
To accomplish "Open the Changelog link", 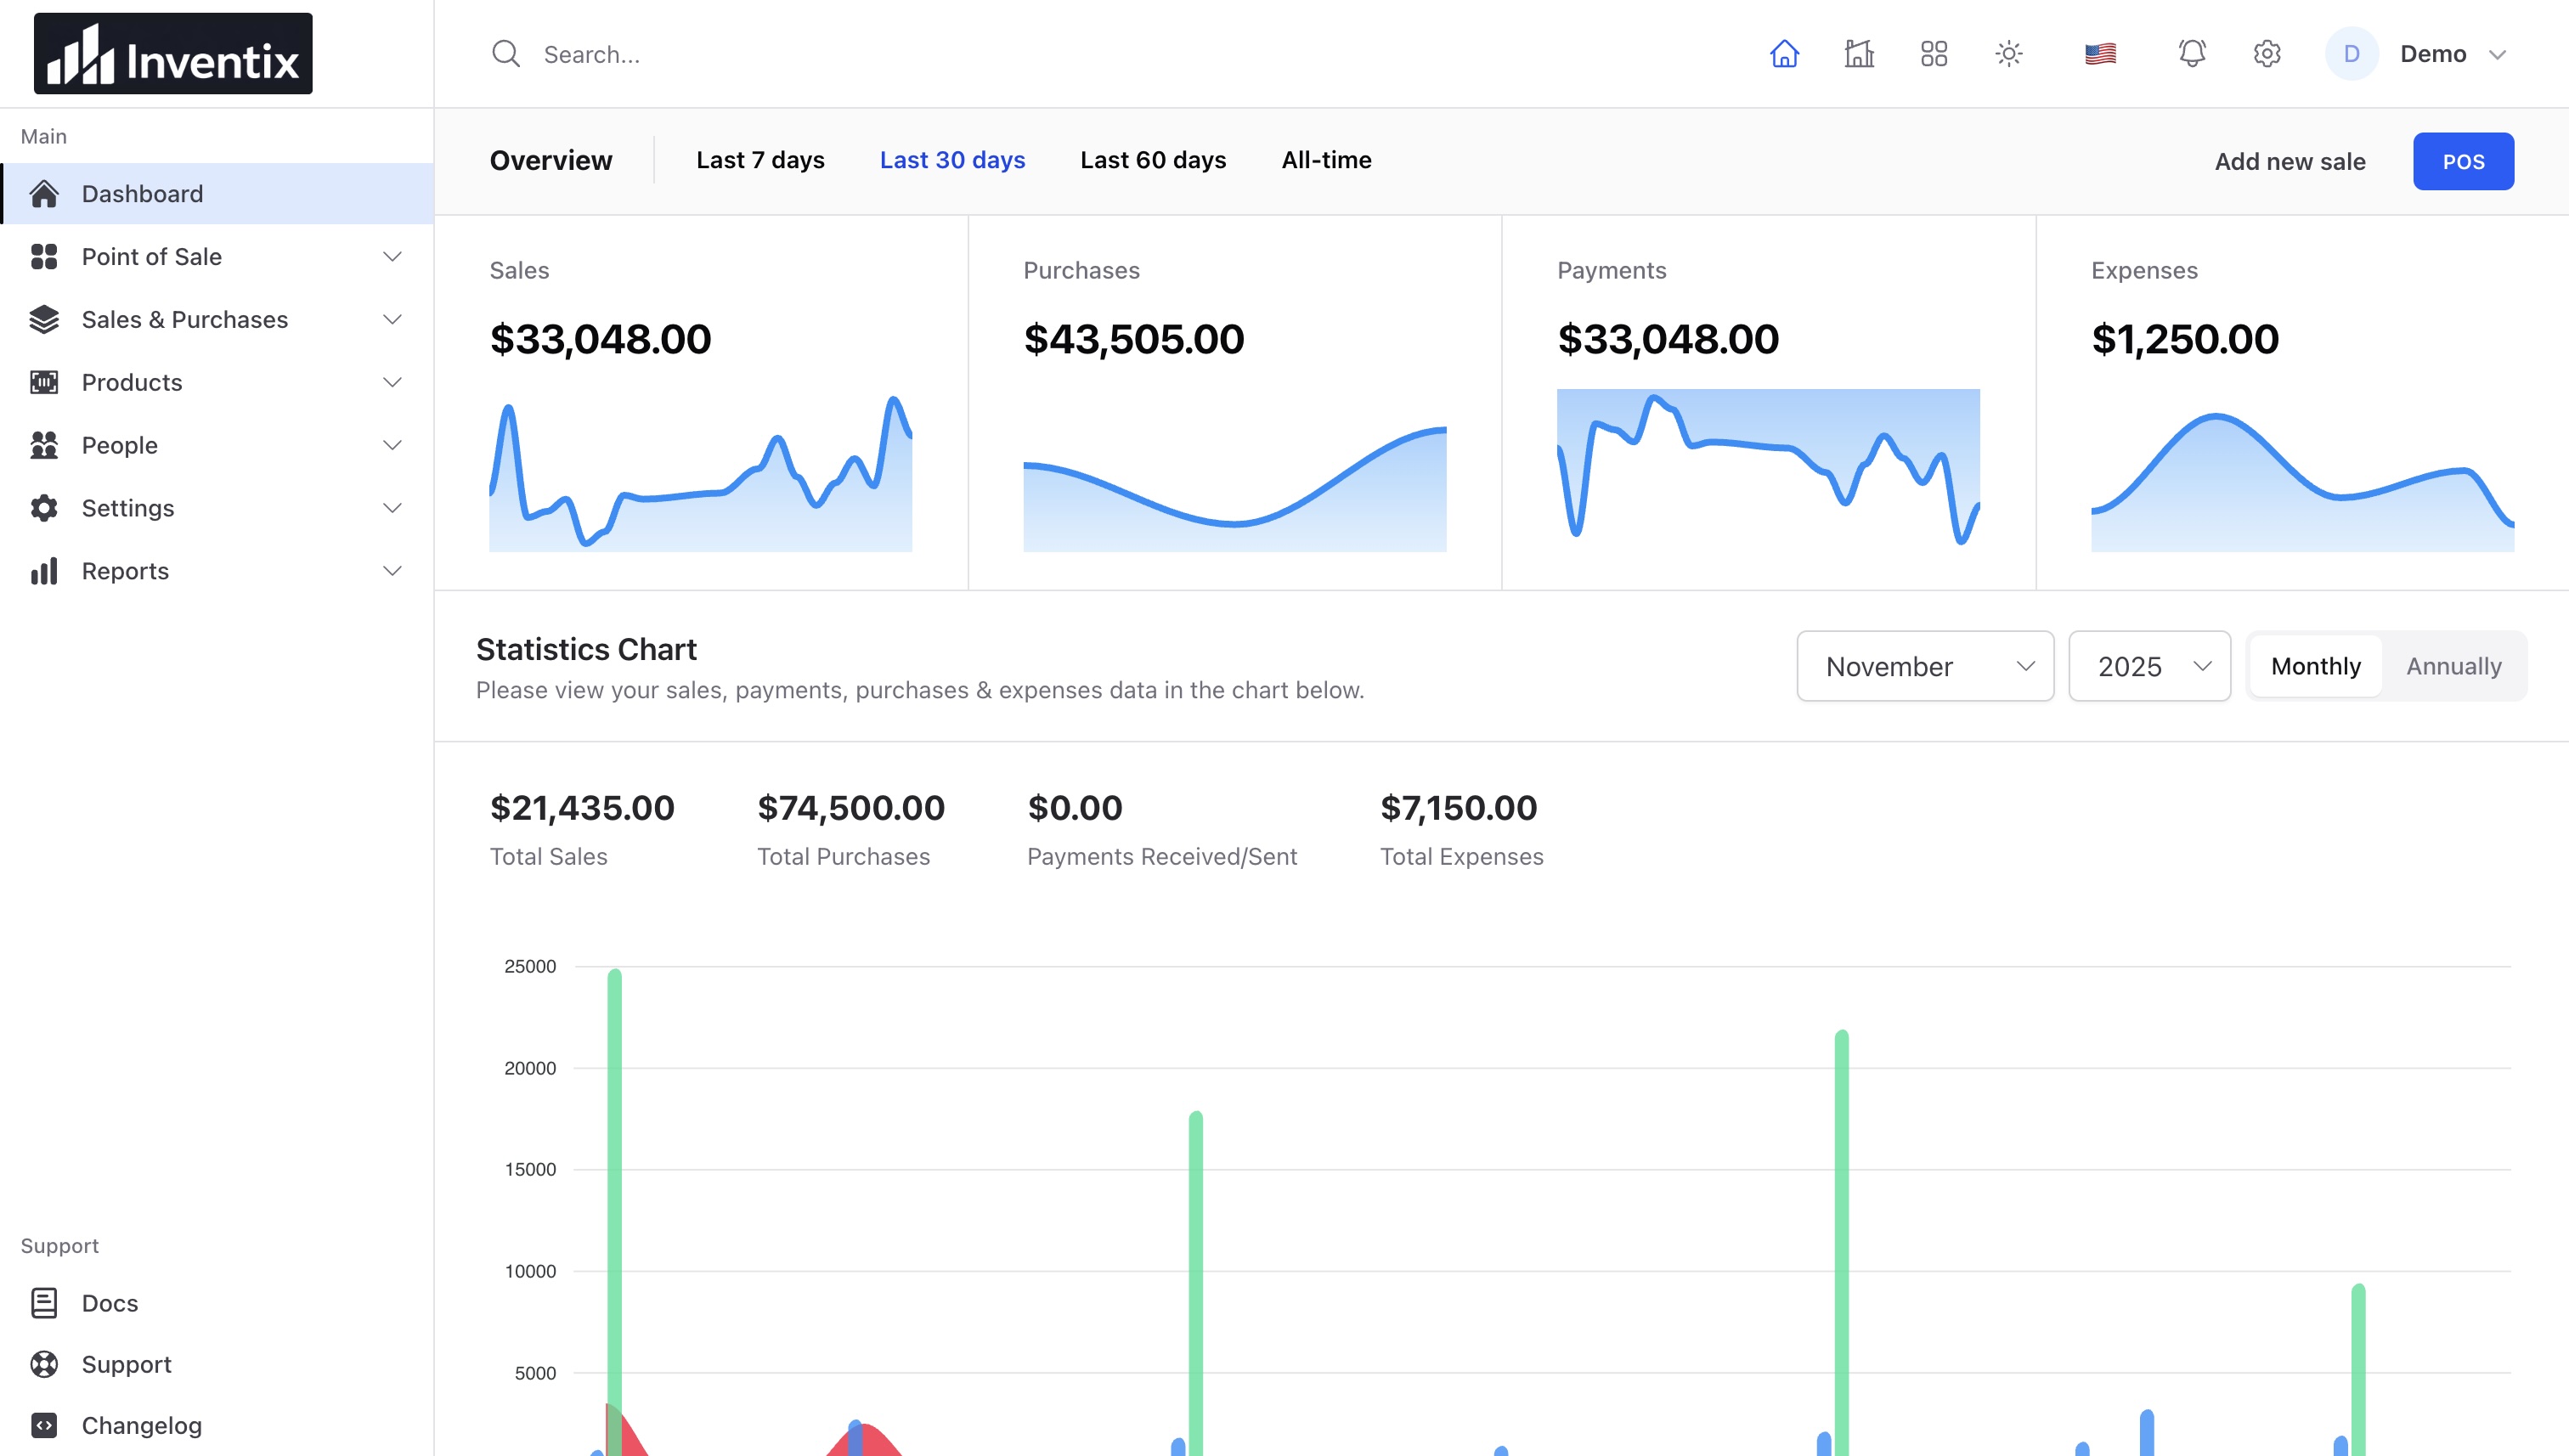I will tap(142, 1425).
